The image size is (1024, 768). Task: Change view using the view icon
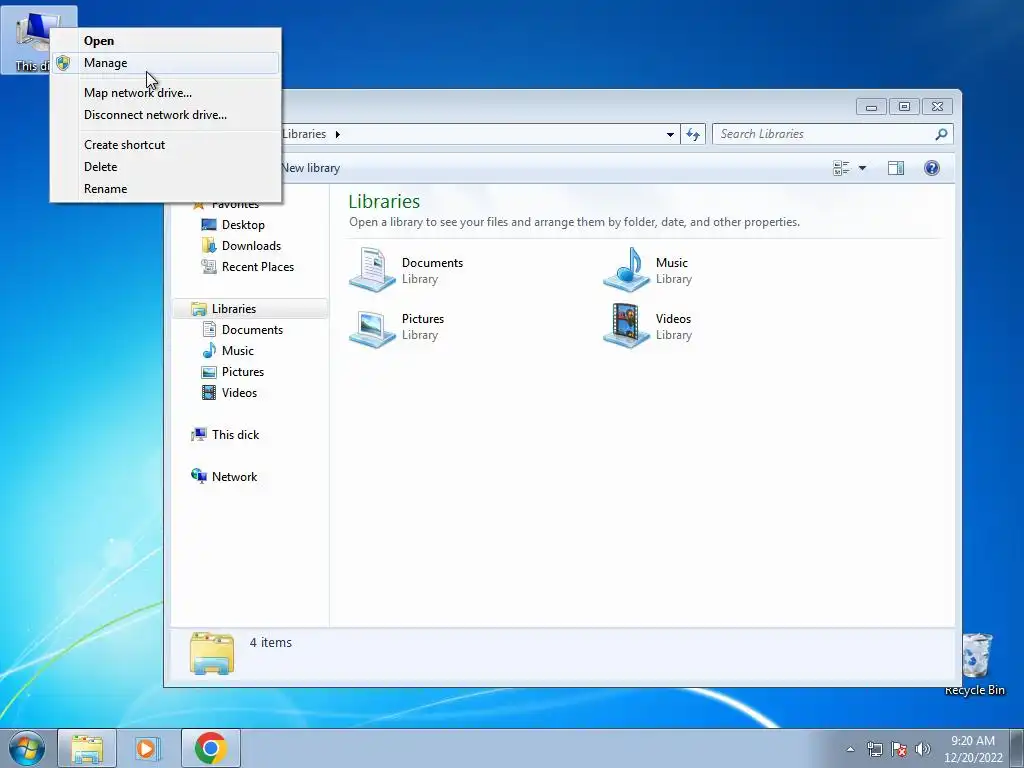coord(841,168)
